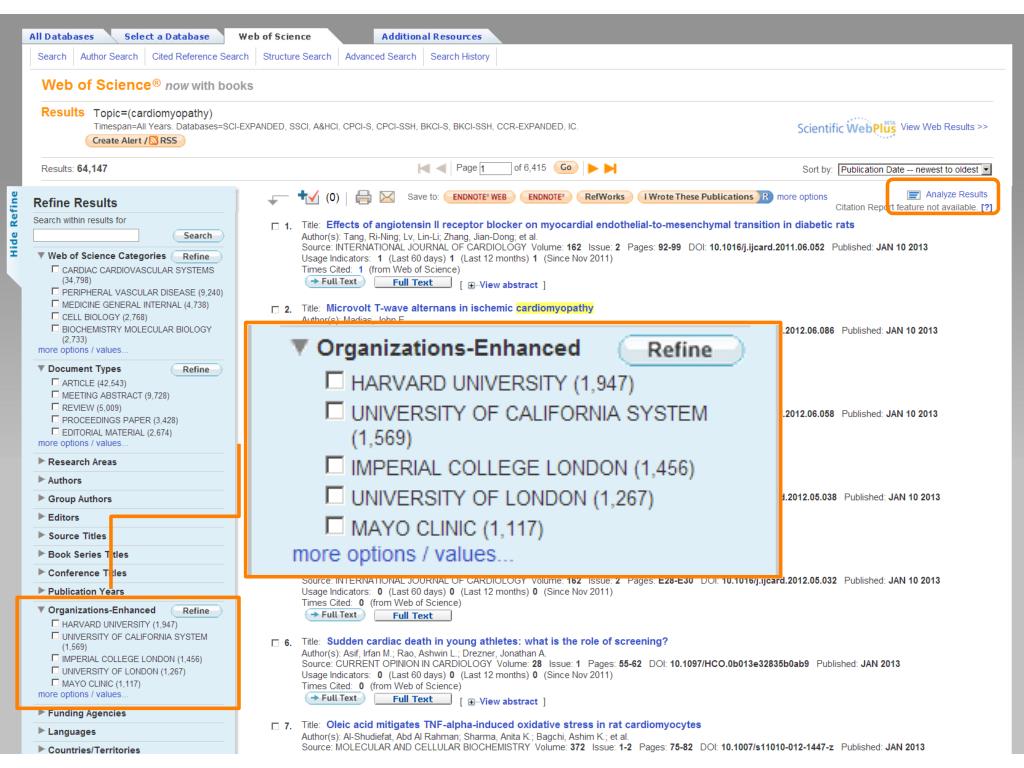Open Structure Search
Viewport: 1024px width, 768px height.
pos(297,57)
